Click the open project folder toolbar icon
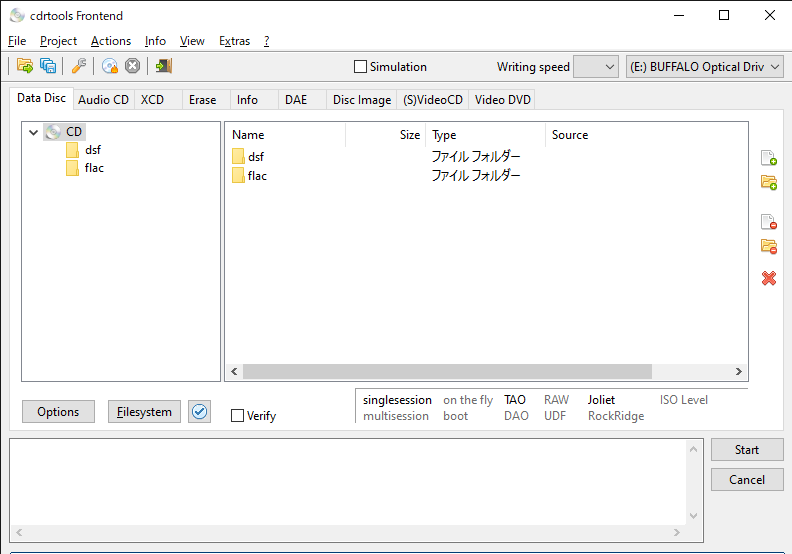Image resolution: width=792 pixels, height=554 pixels. (x=25, y=66)
